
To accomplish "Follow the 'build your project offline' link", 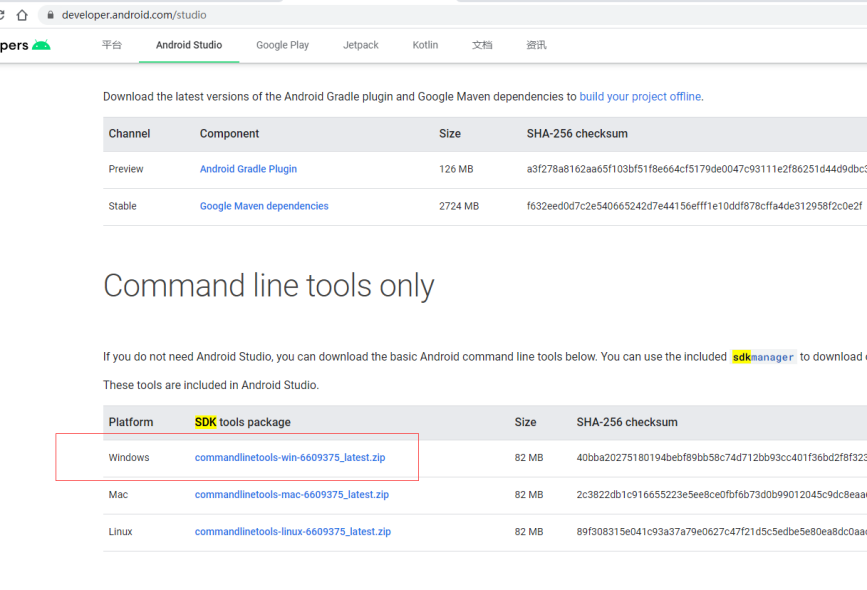I will 640,97.
